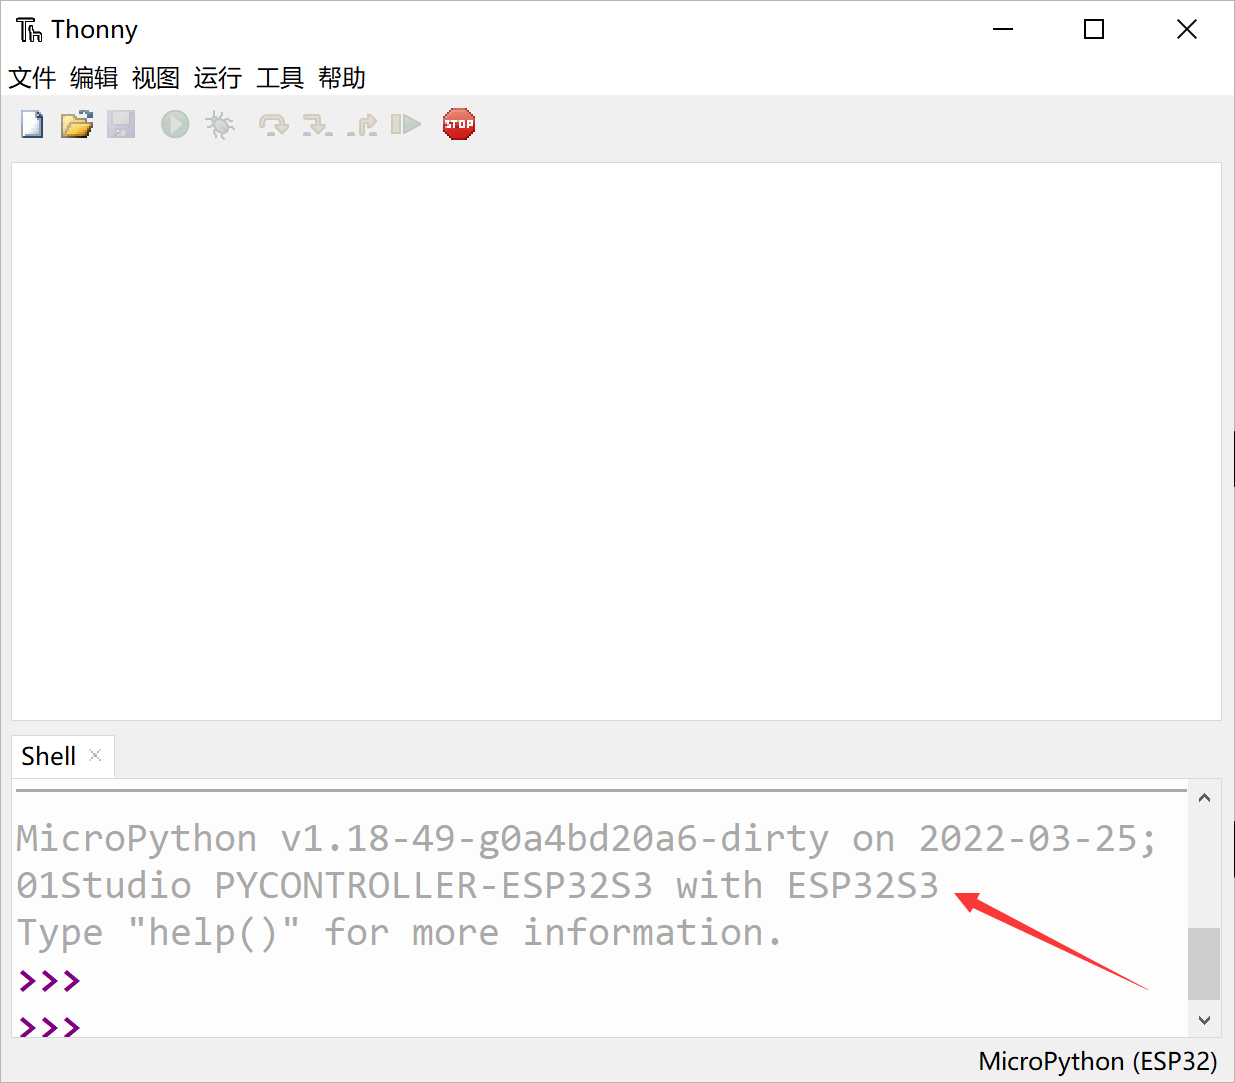Save the file with the floppy icon
1235x1083 pixels.
pyautogui.click(x=121, y=125)
